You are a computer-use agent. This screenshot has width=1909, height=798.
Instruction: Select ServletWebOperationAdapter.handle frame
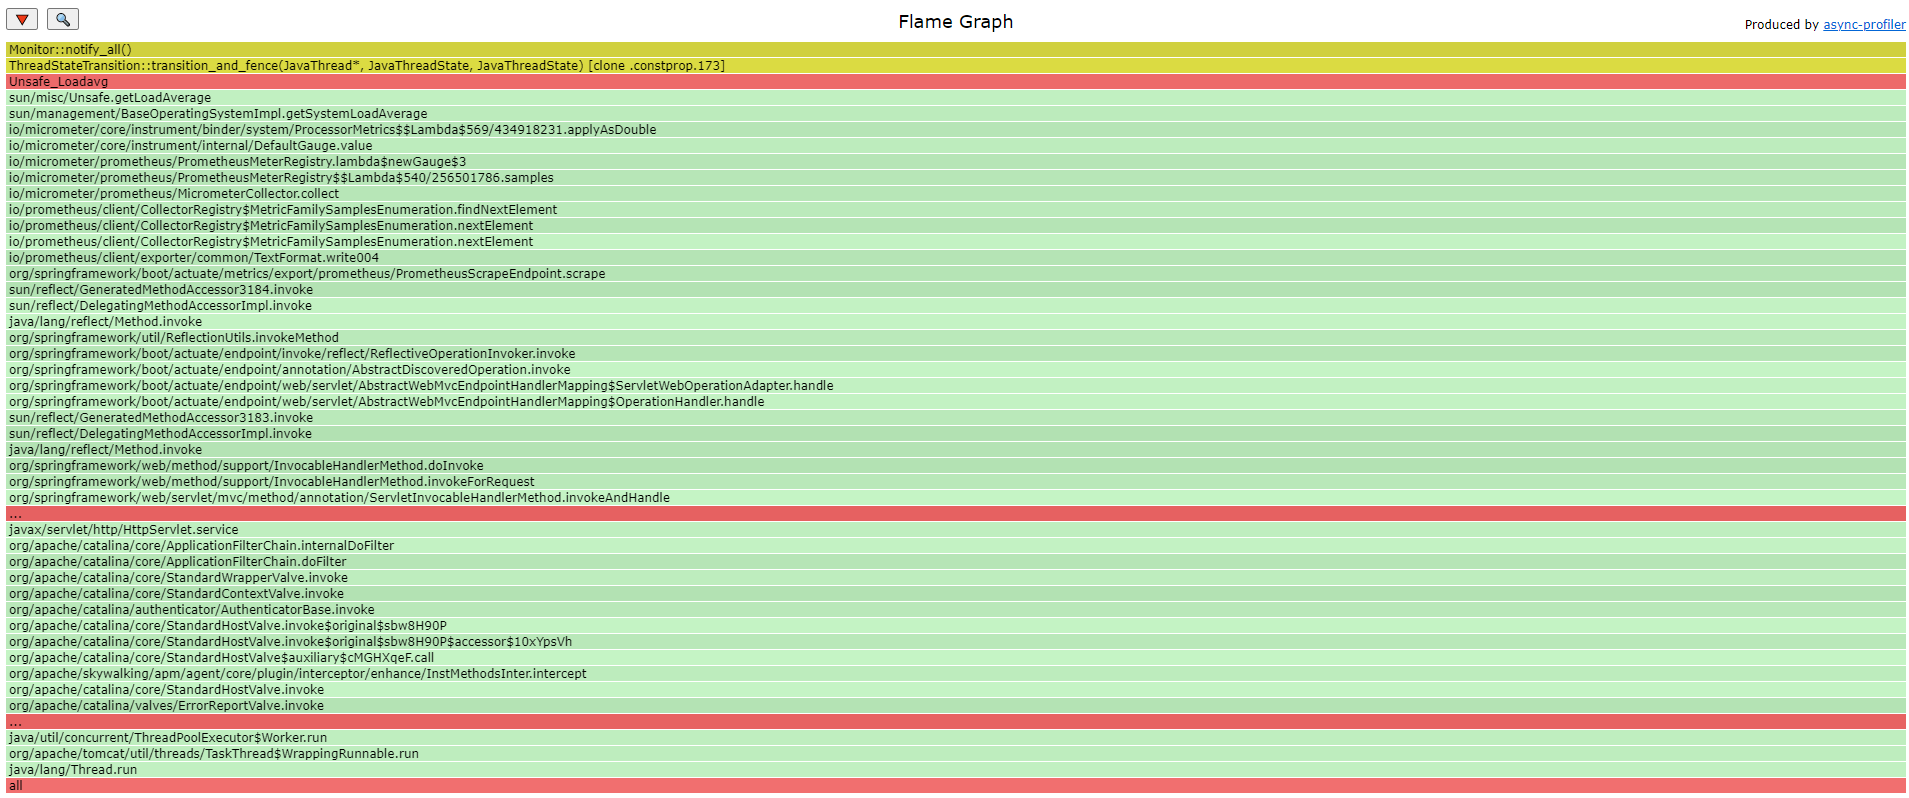pyautogui.click(x=955, y=386)
